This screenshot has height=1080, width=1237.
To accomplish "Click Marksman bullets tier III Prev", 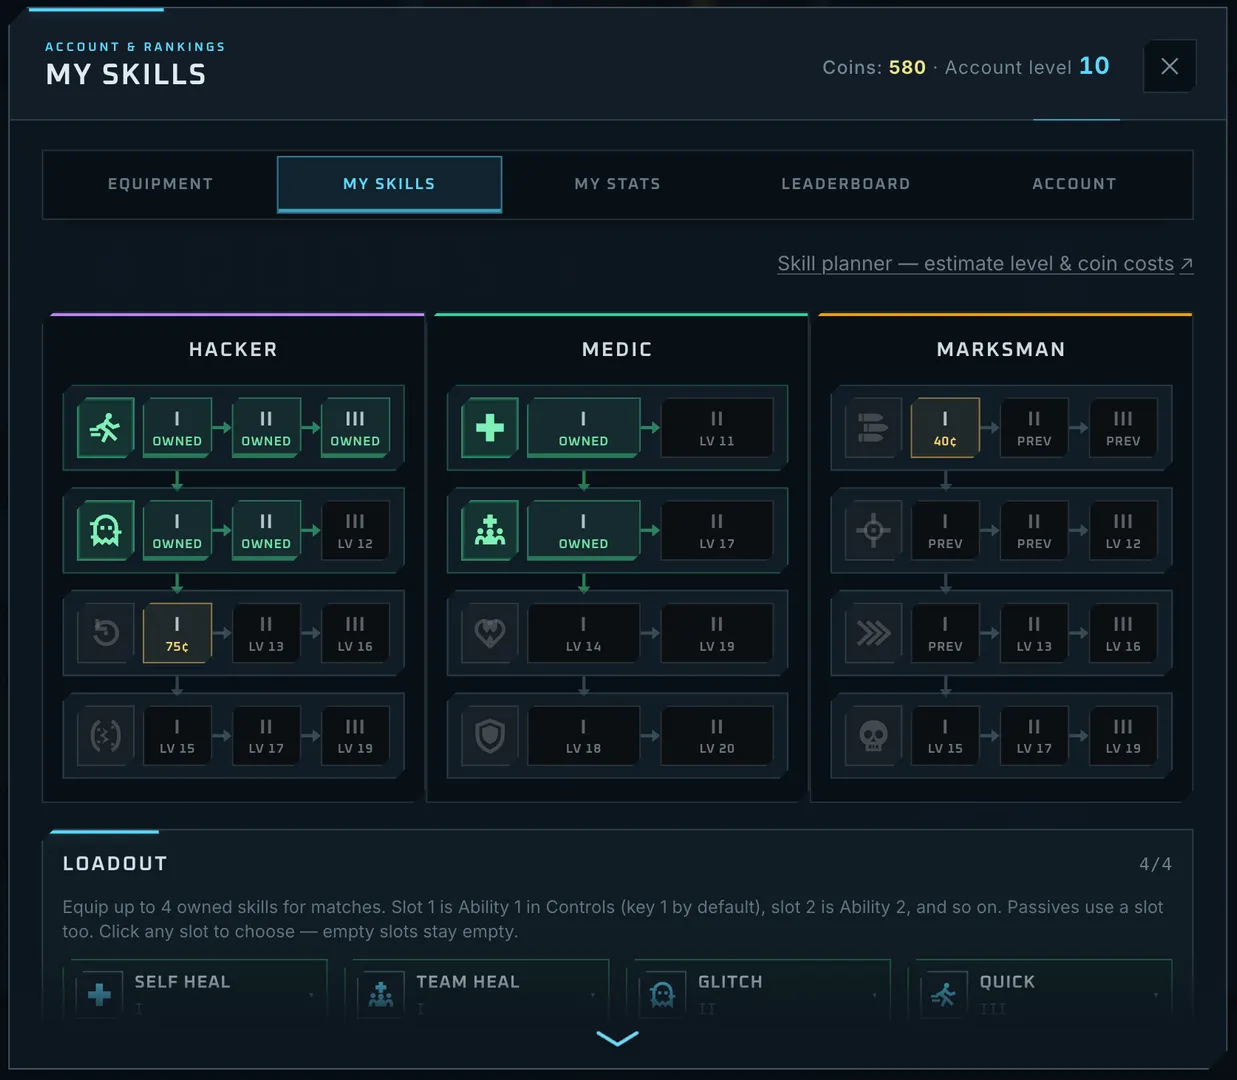I will pos(1123,428).
